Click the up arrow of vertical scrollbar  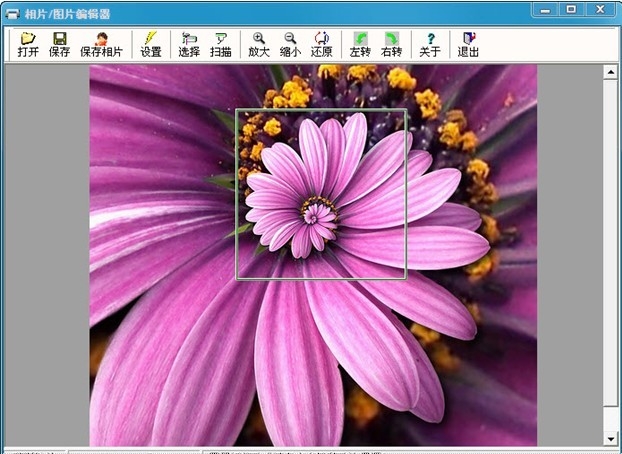(x=610, y=72)
